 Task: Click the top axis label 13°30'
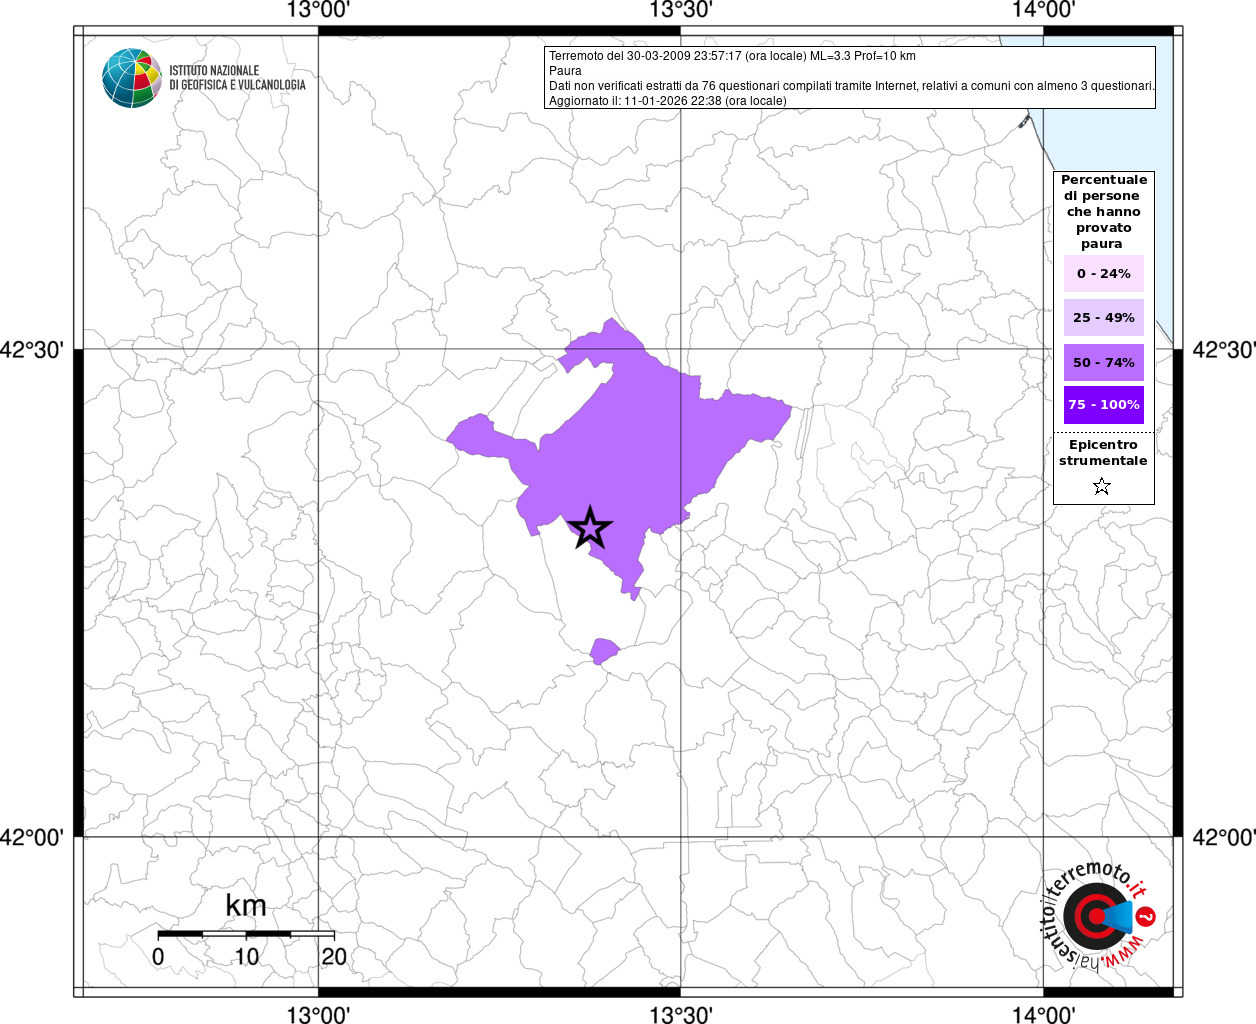tap(681, 11)
